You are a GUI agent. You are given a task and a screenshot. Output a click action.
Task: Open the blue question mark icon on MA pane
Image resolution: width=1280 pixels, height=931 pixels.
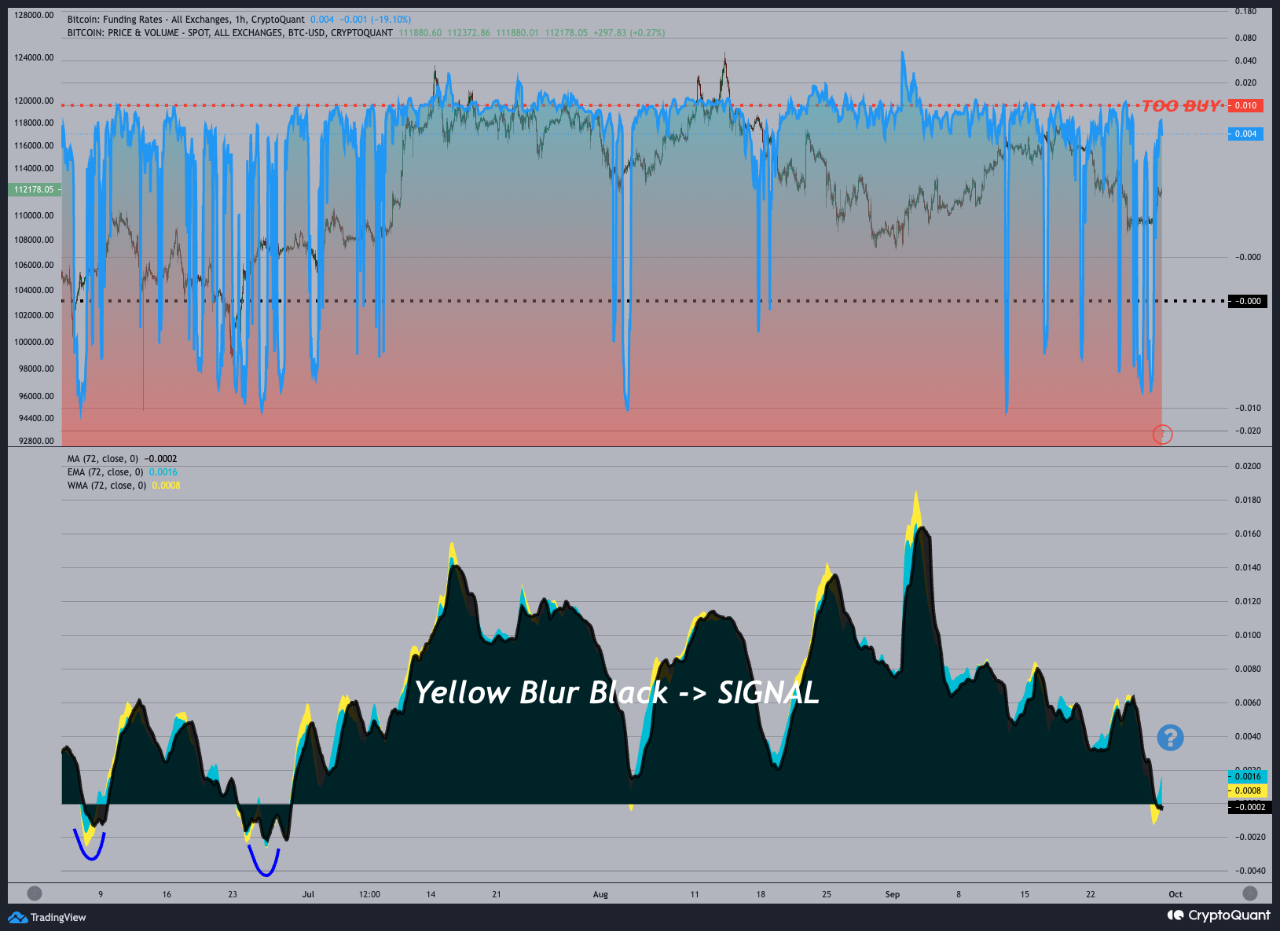pyautogui.click(x=1169, y=737)
